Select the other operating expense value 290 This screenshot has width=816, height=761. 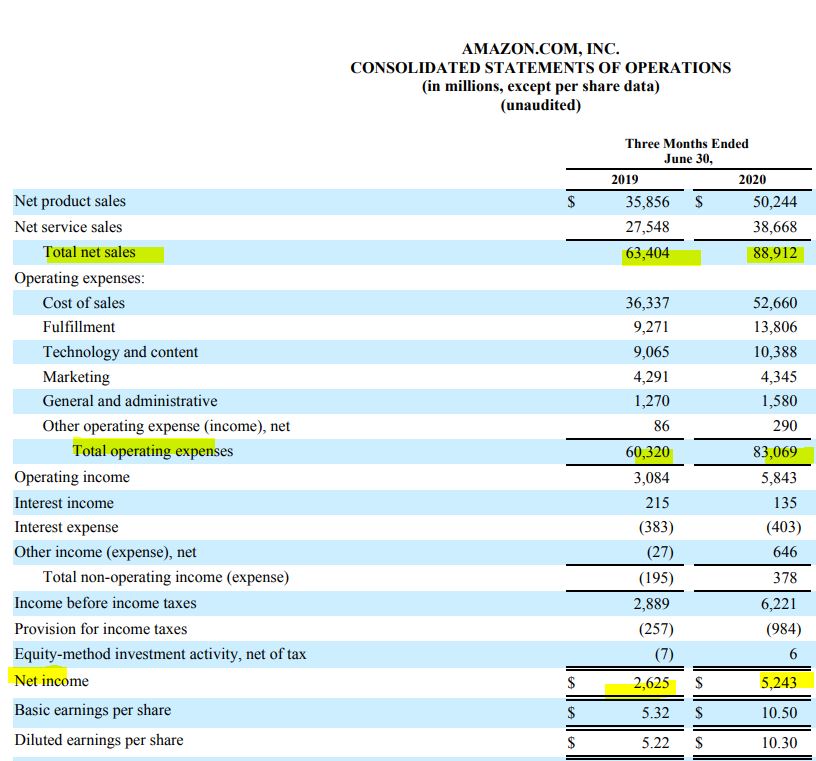tap(785, 426)
